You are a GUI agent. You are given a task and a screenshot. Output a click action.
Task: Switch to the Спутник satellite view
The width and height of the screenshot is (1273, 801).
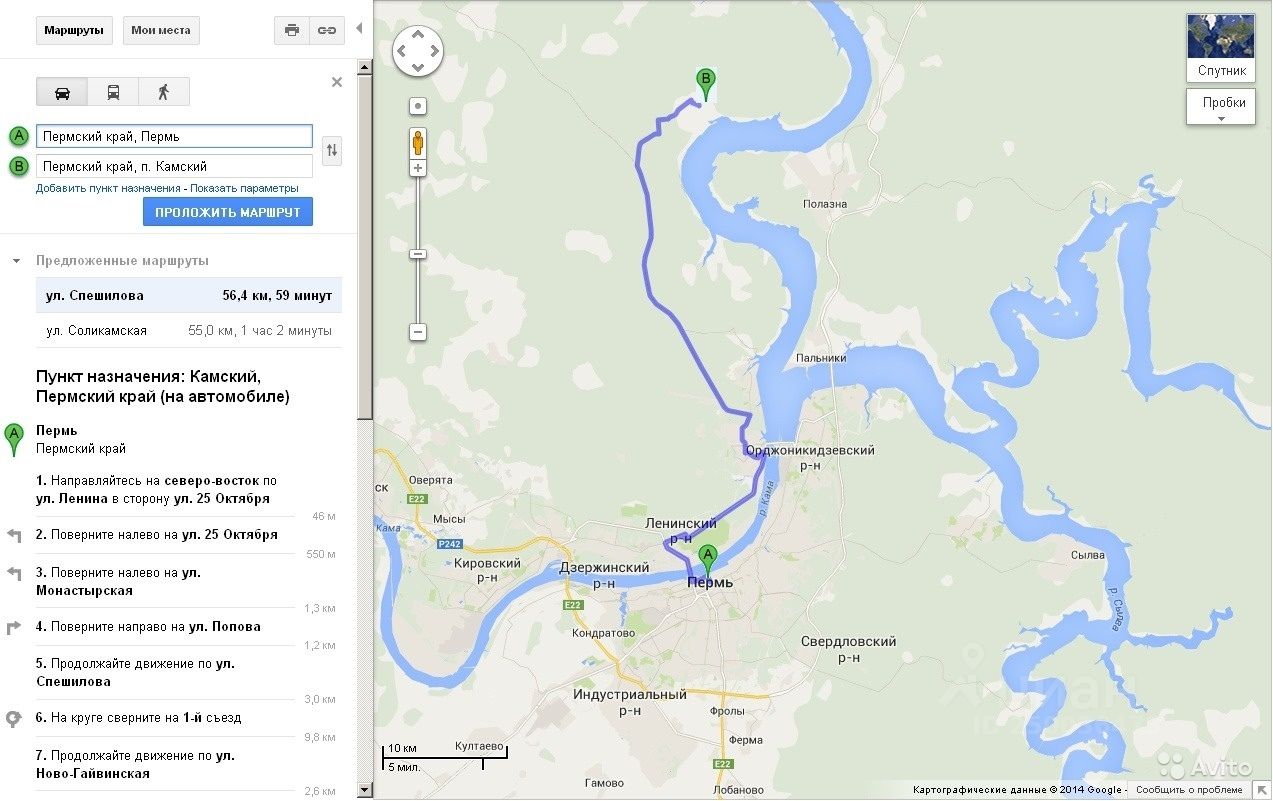pyautogui.click(x=1221, y=47)
